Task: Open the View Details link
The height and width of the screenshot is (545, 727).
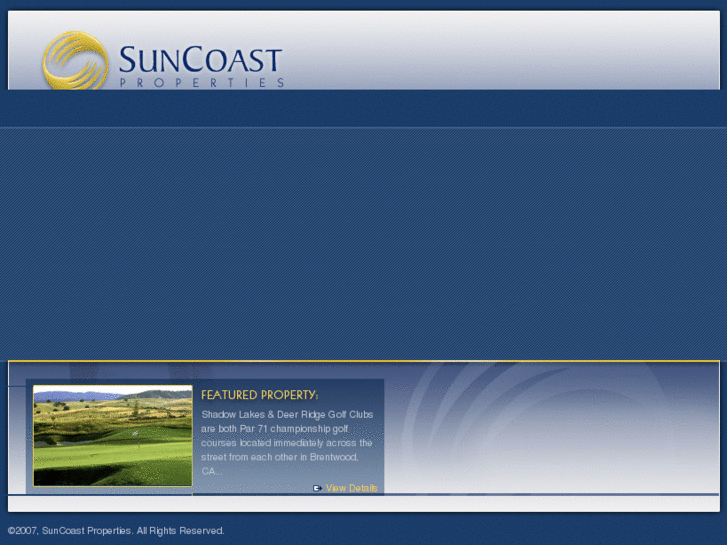Action: tap(351, 488)
